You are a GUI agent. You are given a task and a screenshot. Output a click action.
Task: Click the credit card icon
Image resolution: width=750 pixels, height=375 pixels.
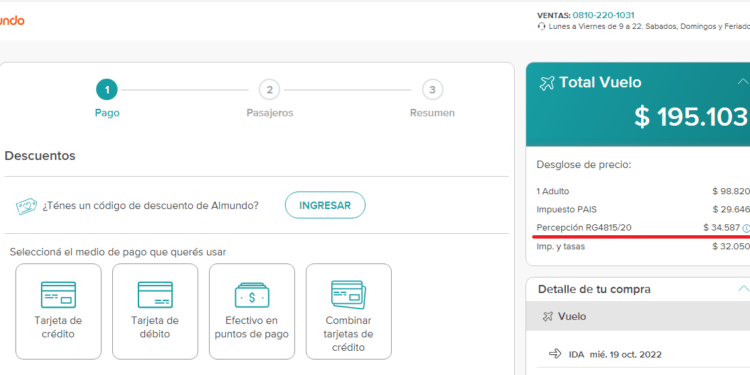click(x=58, y=295)
